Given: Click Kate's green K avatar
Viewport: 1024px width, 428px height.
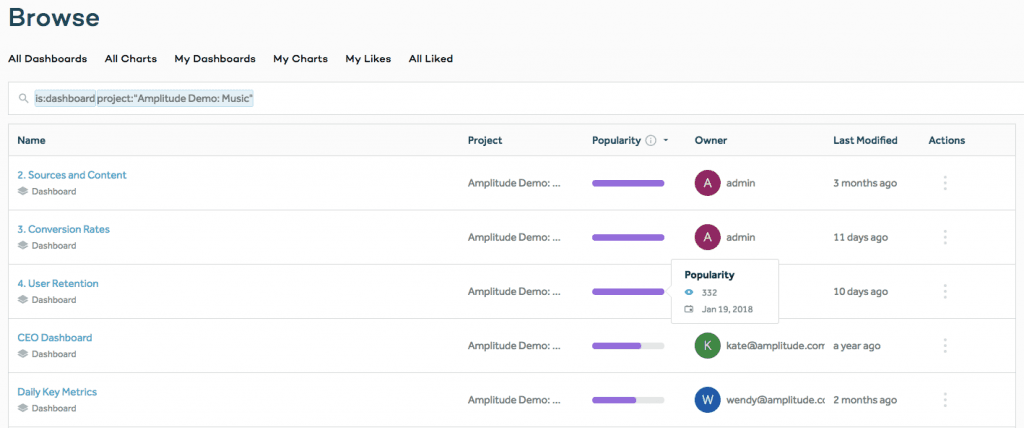Looking at the screenshot, I should point(707,346).
